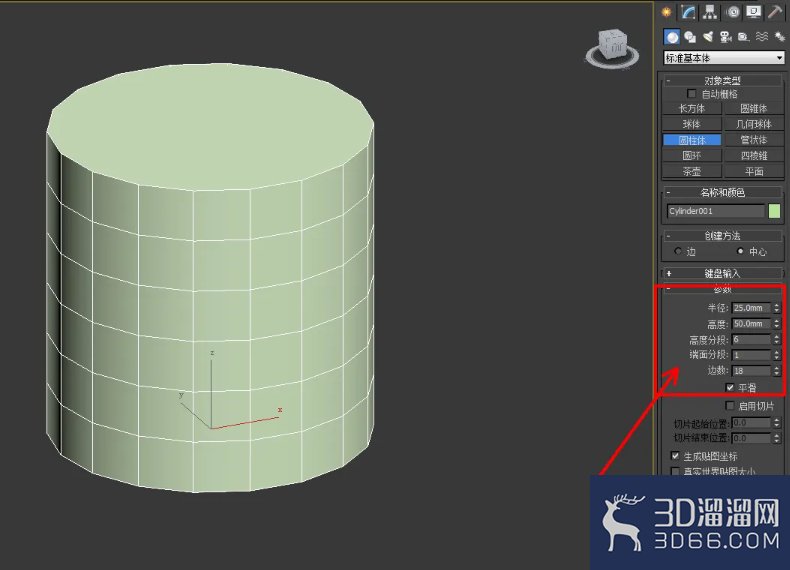Click the Cylinder001 name field
The height and width of the screenshot is (570, 790).
tap(715, 211)
